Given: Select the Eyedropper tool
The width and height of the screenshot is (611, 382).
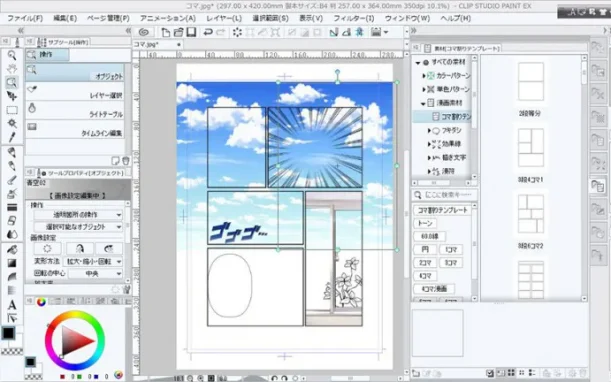Looking at the screenshot, I should pos(12,137).
